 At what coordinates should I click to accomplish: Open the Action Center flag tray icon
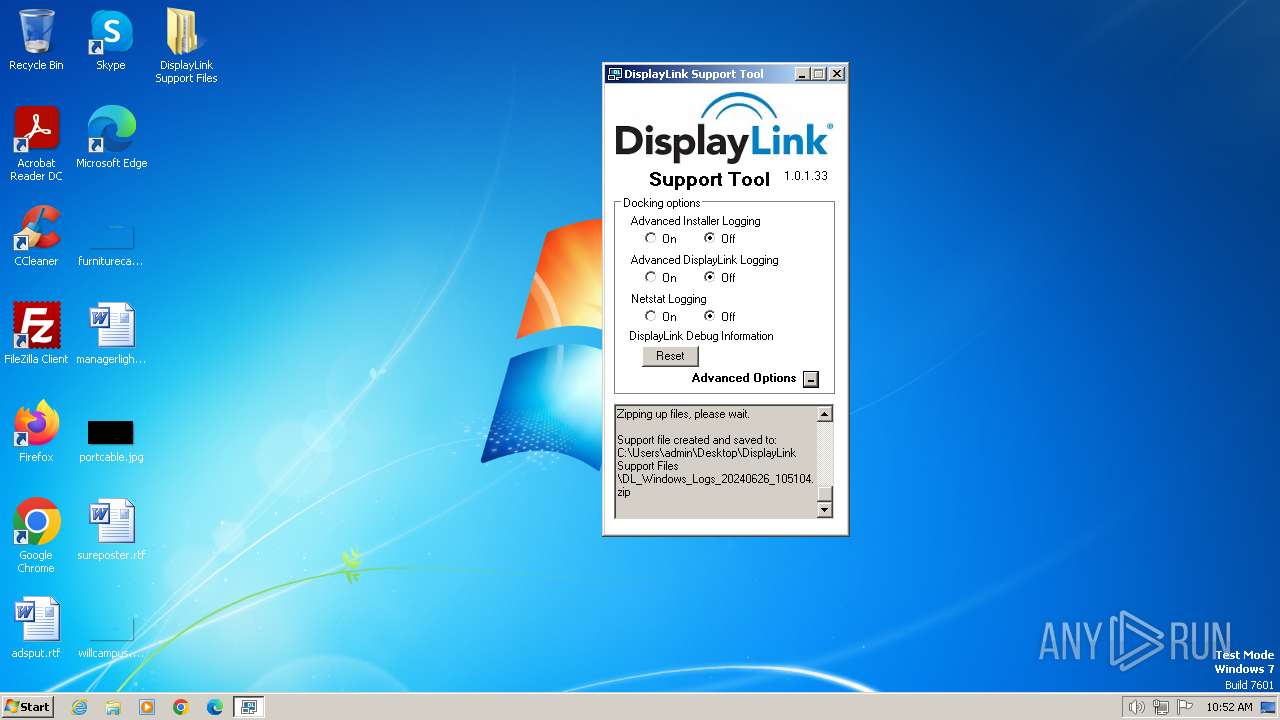pos(1186,707)
